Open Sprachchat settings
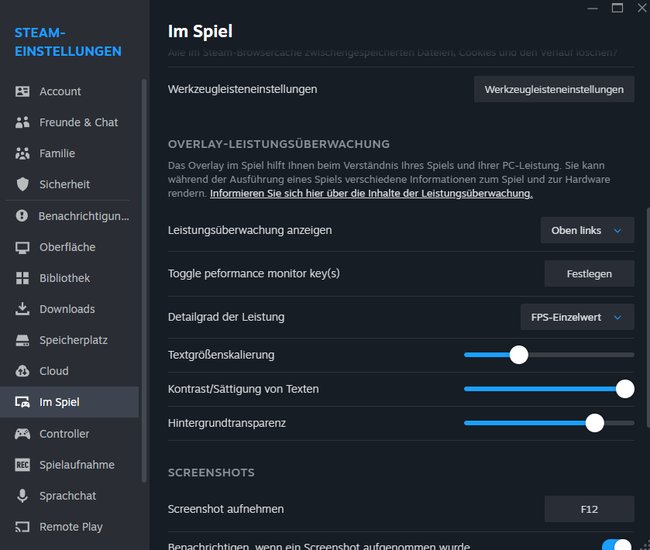 point(70,496)
